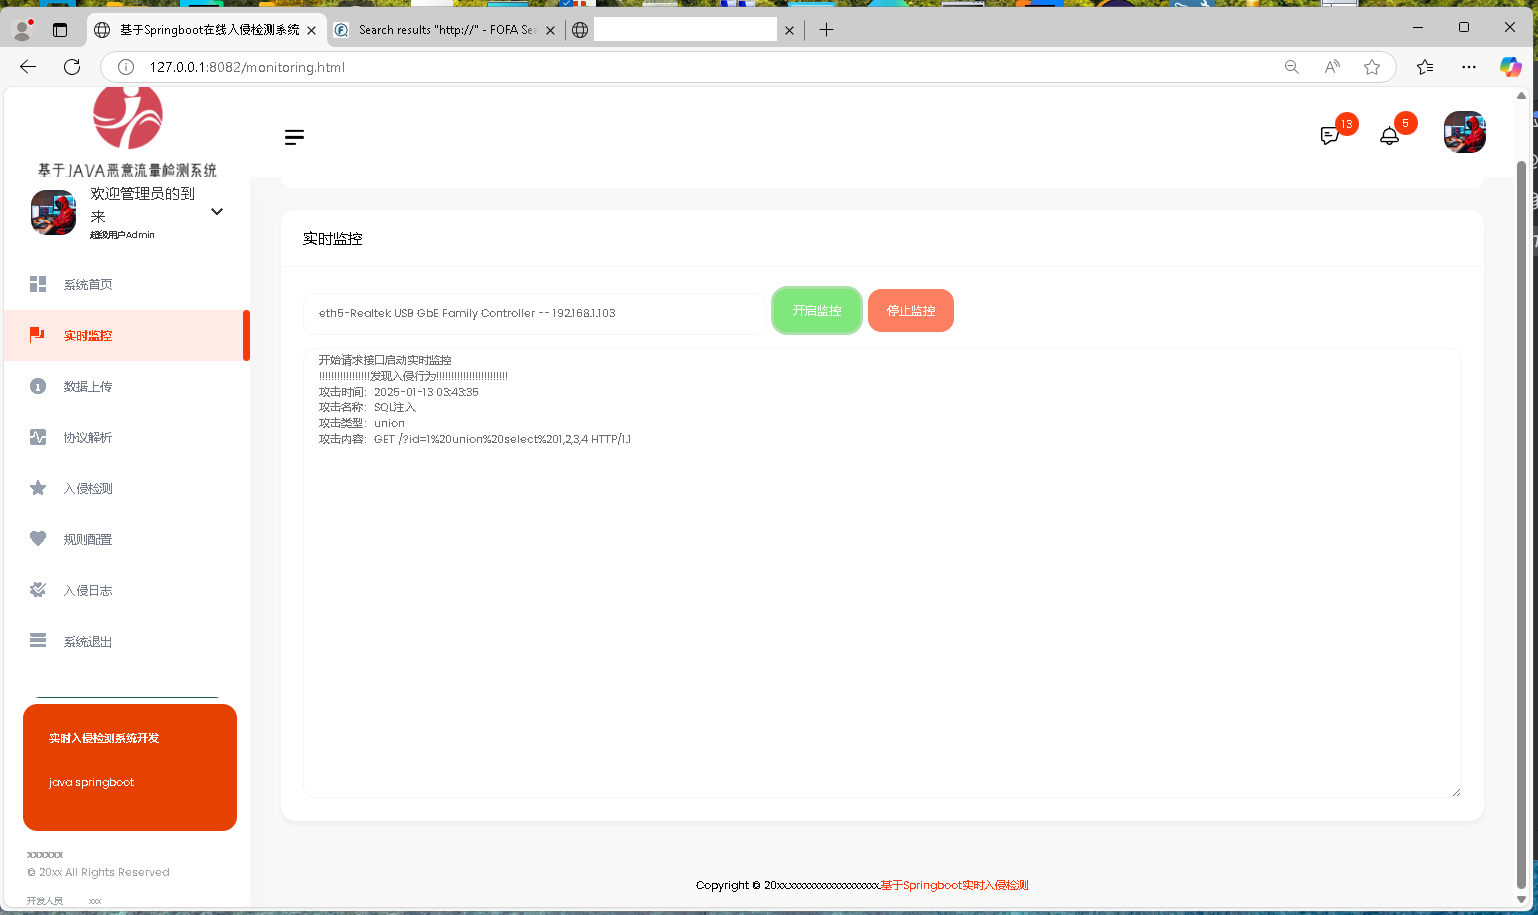Open the notifications bell showing 5
Screen dimensions: 1538x915
[1389, 135]
